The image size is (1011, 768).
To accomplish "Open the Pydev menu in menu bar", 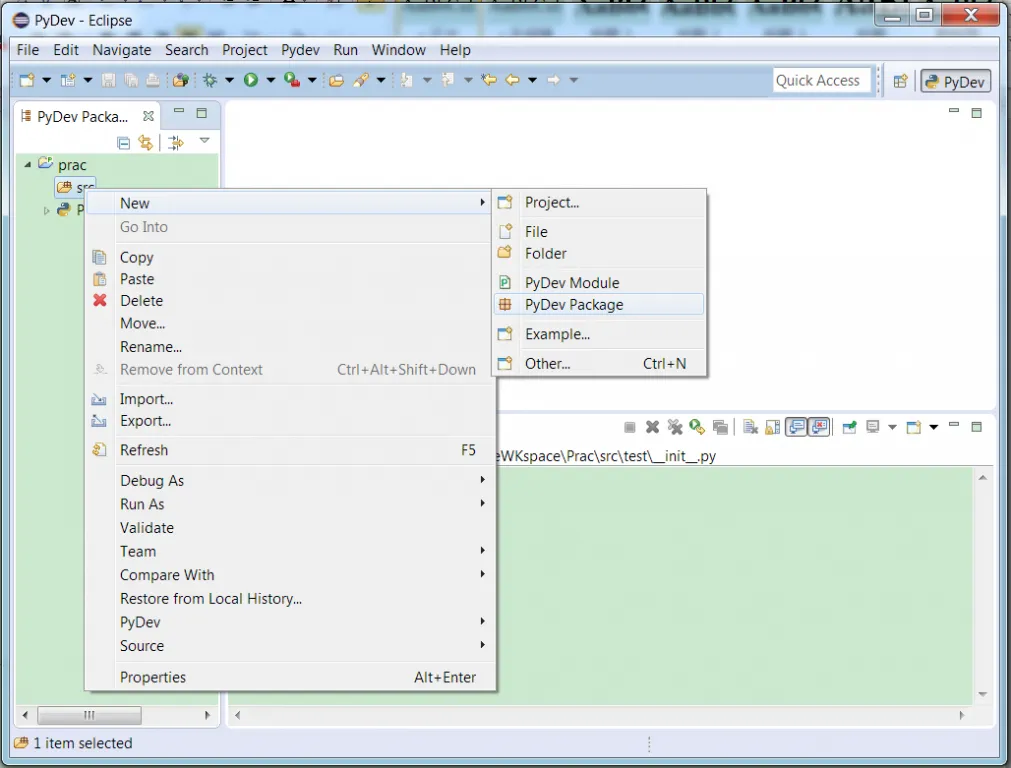I will pyautogui.click(x=300, y=50).
